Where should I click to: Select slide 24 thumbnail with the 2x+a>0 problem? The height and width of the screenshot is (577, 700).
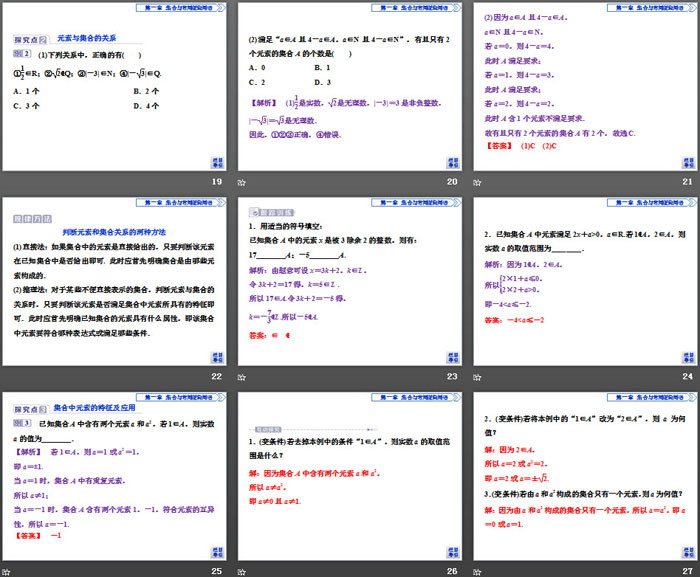point(585,281)
